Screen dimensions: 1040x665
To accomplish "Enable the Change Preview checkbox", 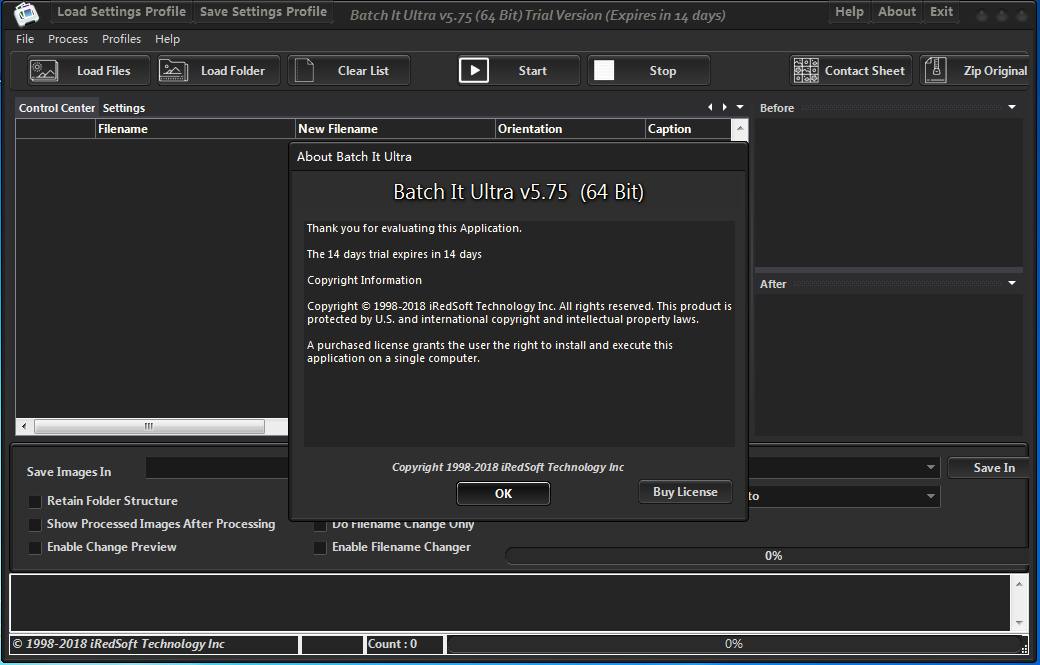I will pyautogui.click(x=35, y=548).
